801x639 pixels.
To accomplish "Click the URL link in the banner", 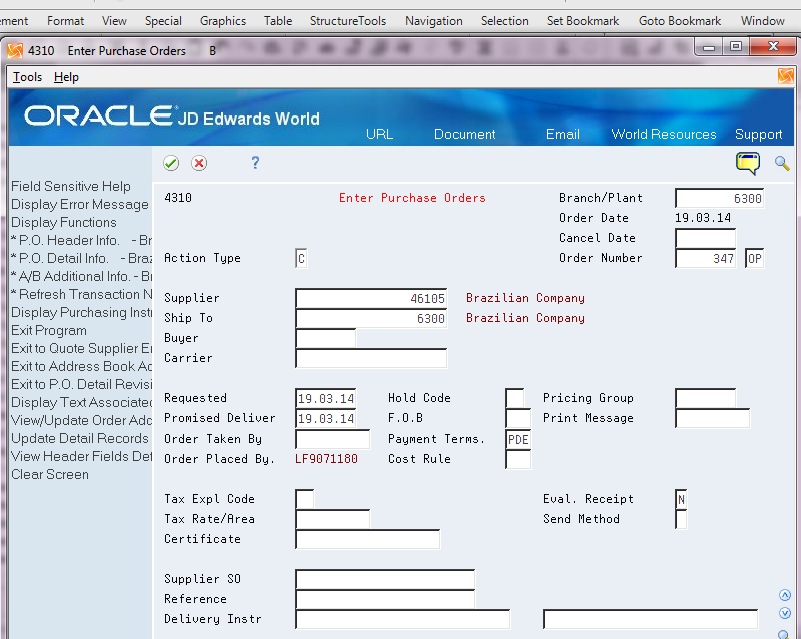I will [380, 134].
